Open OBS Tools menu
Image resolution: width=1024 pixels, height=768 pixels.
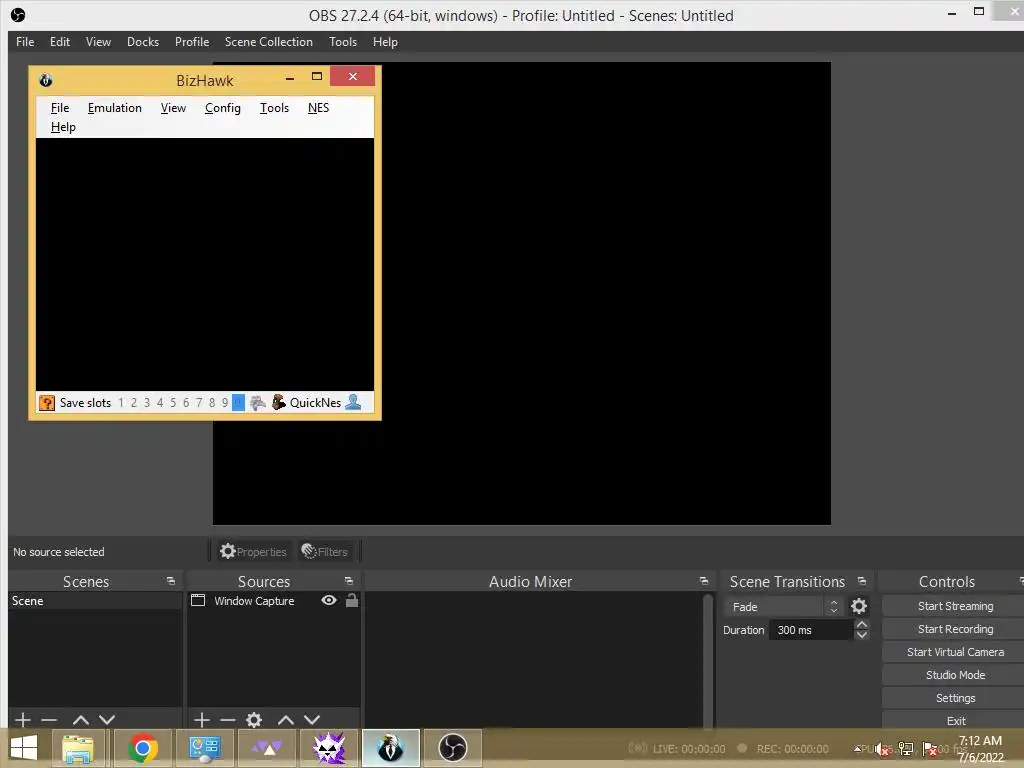pyautogui.click(x=343, y=42)
